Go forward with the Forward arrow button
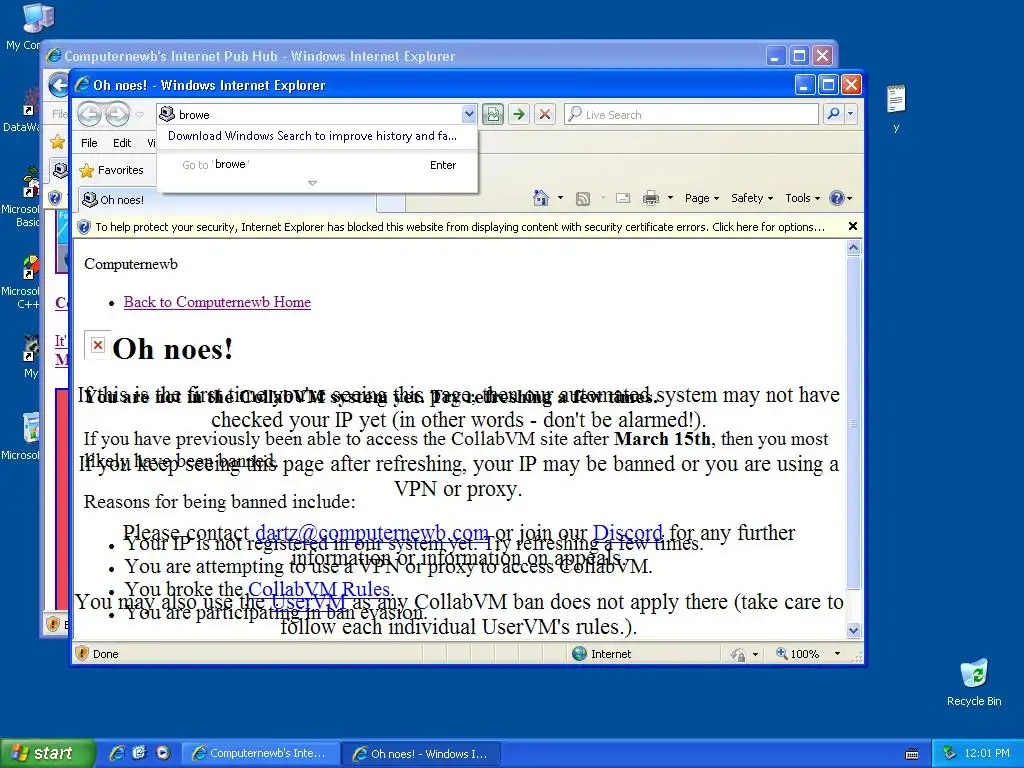1024x768 pixels. [118, 115]
